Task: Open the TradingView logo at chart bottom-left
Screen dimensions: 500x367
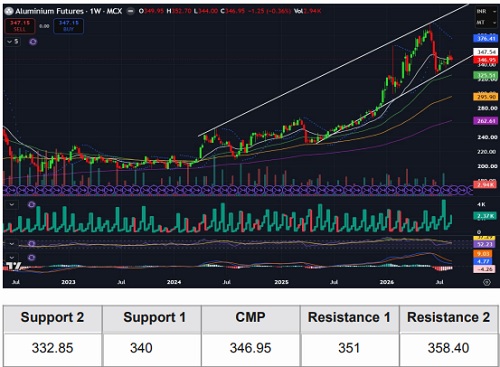Action: (x=14, y=266)
